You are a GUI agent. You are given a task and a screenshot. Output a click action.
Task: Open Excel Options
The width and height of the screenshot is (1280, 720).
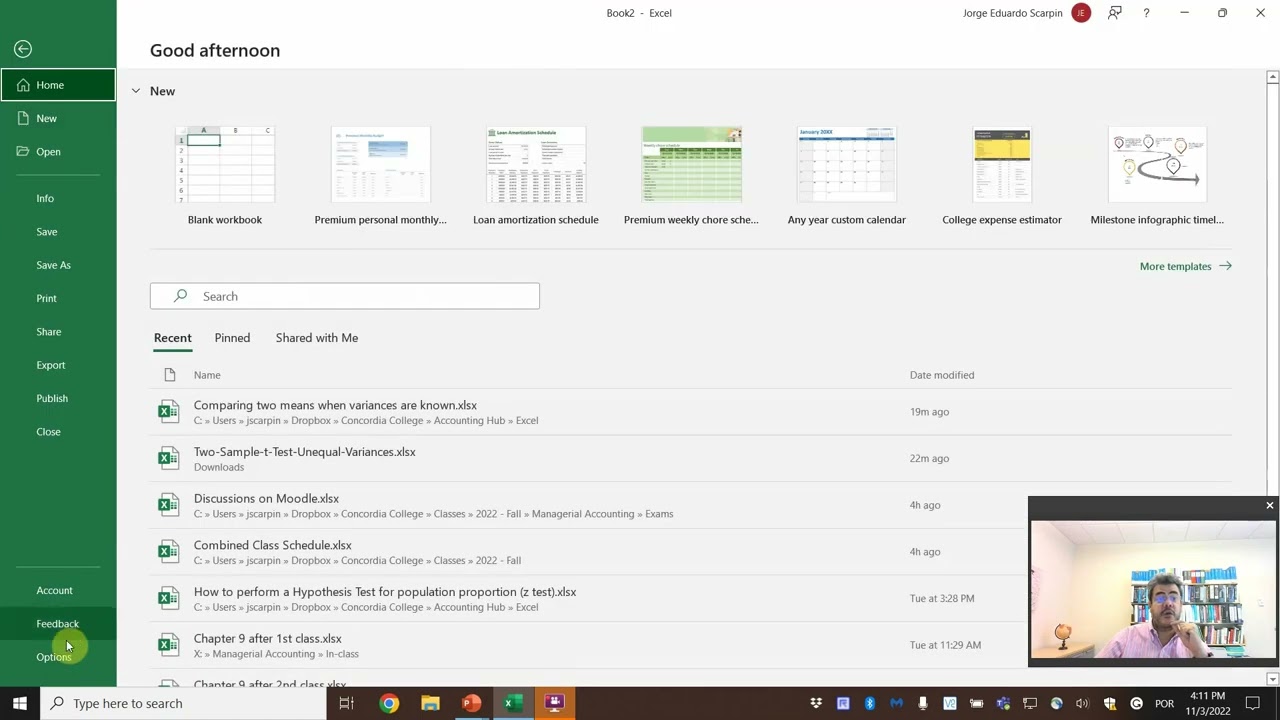(x=58, y=657)
